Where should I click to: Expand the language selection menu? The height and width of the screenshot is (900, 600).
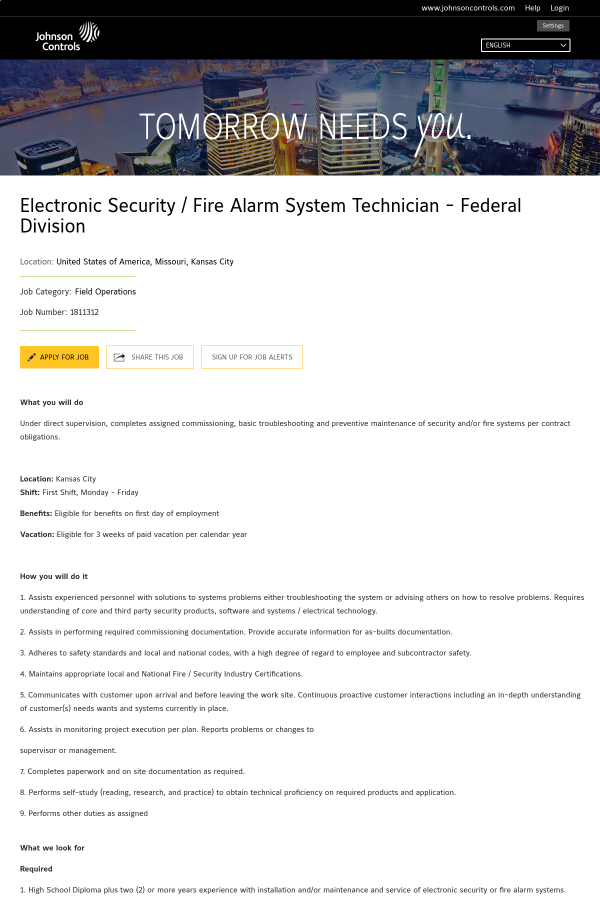pyautogui.click(x=525, y=45)
